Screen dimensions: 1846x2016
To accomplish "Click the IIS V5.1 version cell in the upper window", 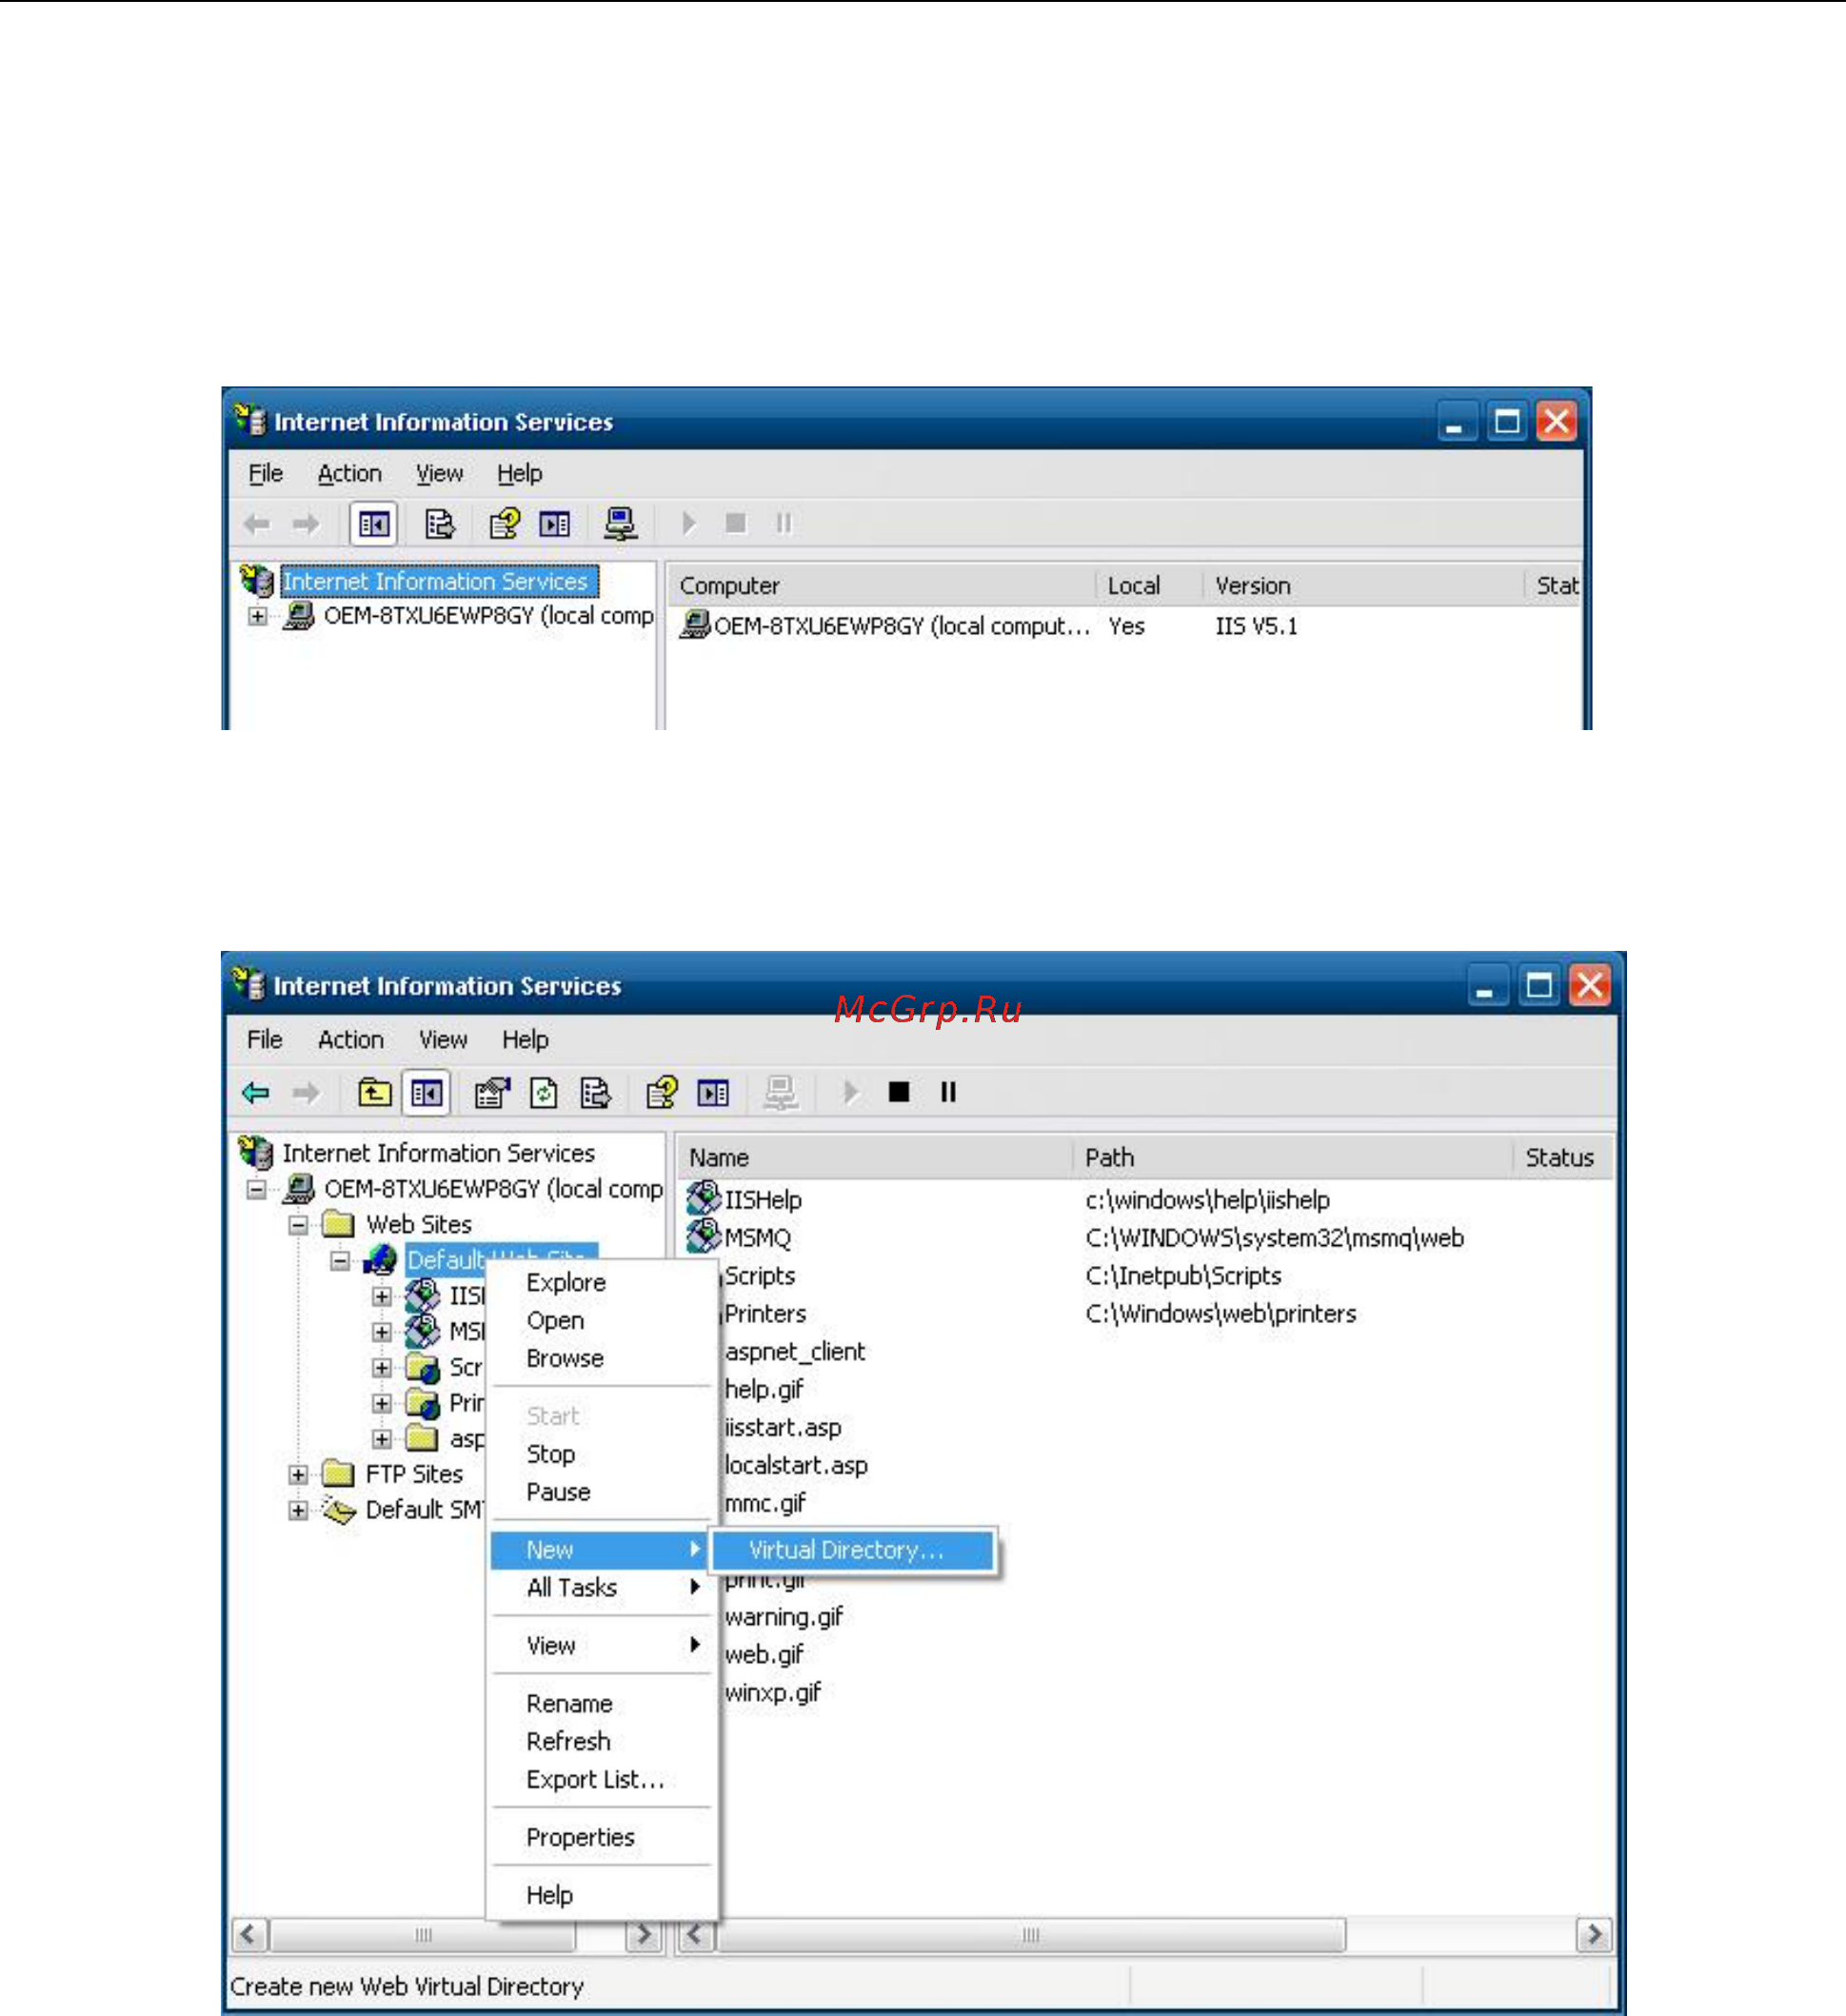I will click(x=1256, y=626).
